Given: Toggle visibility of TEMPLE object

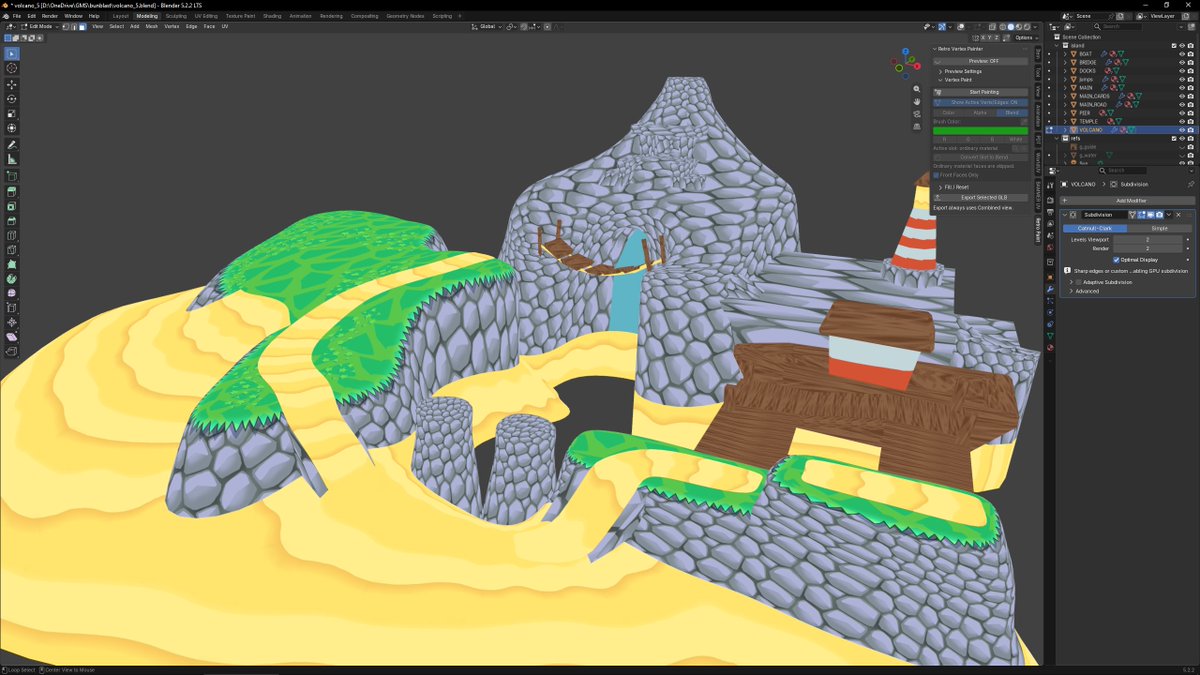Looking at the screenshot, I should click(x=1182, y=121).
